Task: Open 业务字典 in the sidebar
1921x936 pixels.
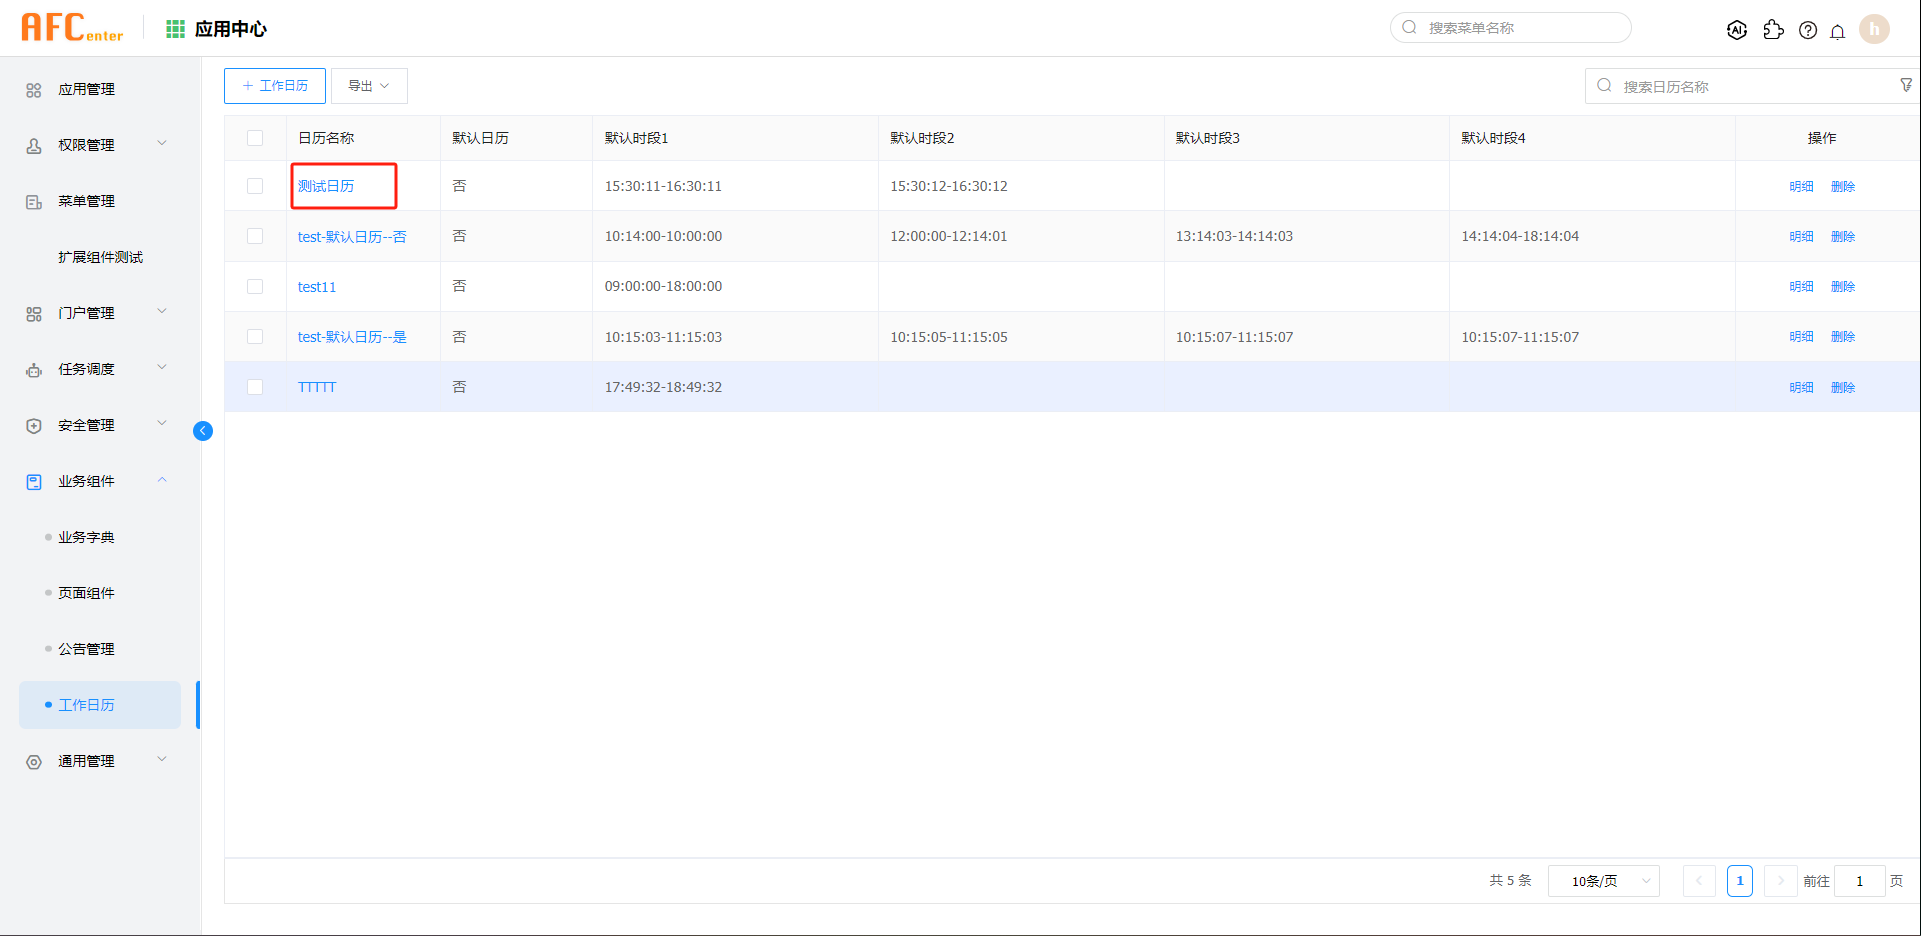Action: tap(86, 537)
